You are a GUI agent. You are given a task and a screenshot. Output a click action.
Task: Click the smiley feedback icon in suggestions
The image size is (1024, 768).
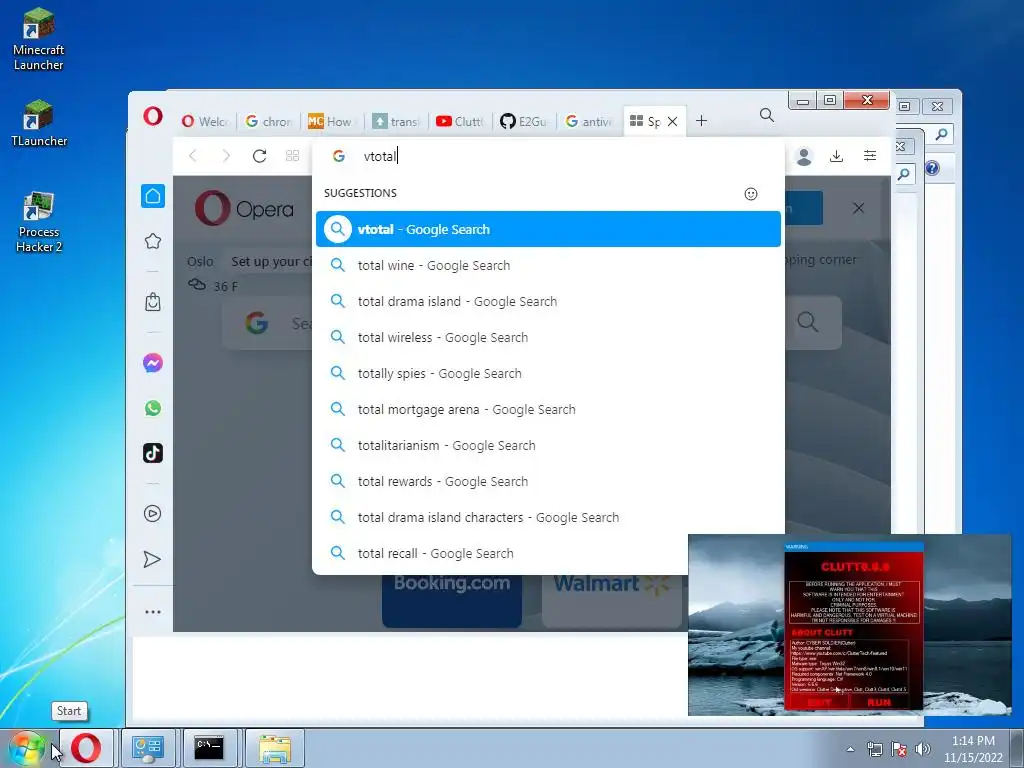751,194
